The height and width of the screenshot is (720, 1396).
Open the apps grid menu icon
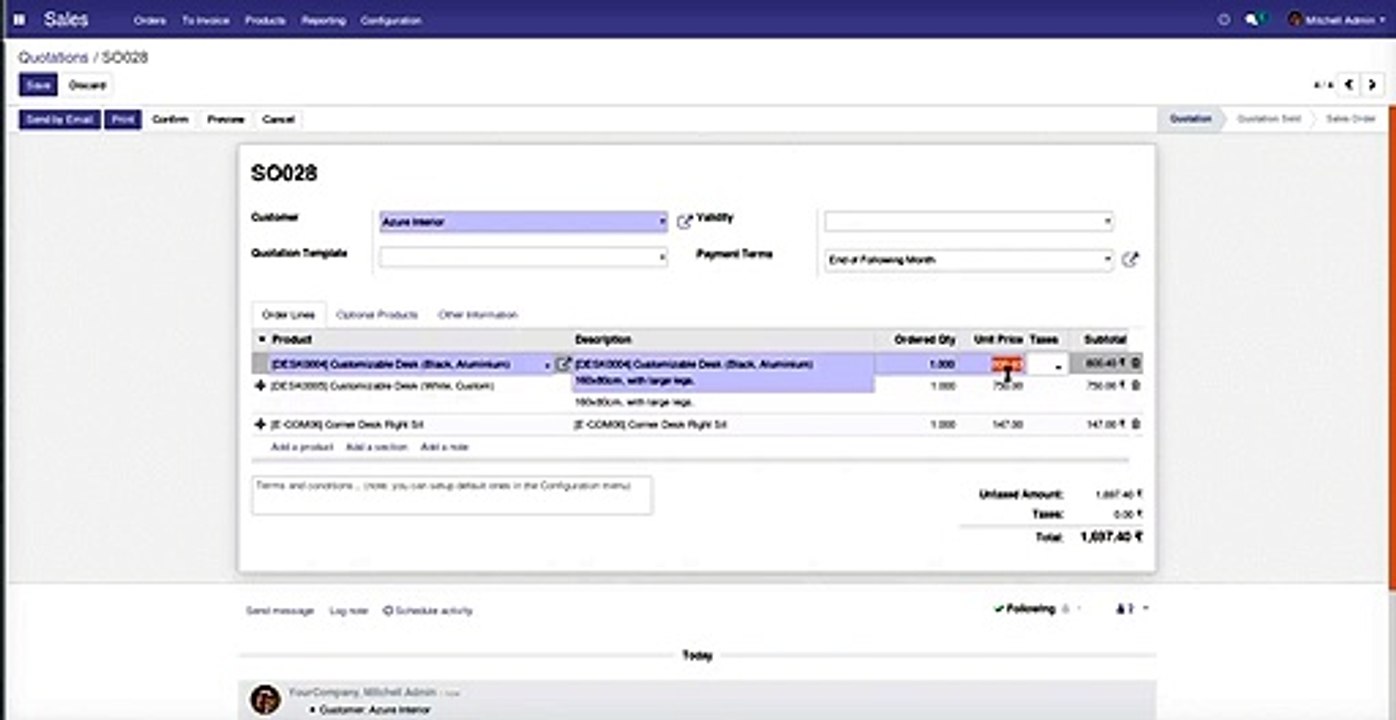[19, 19]
